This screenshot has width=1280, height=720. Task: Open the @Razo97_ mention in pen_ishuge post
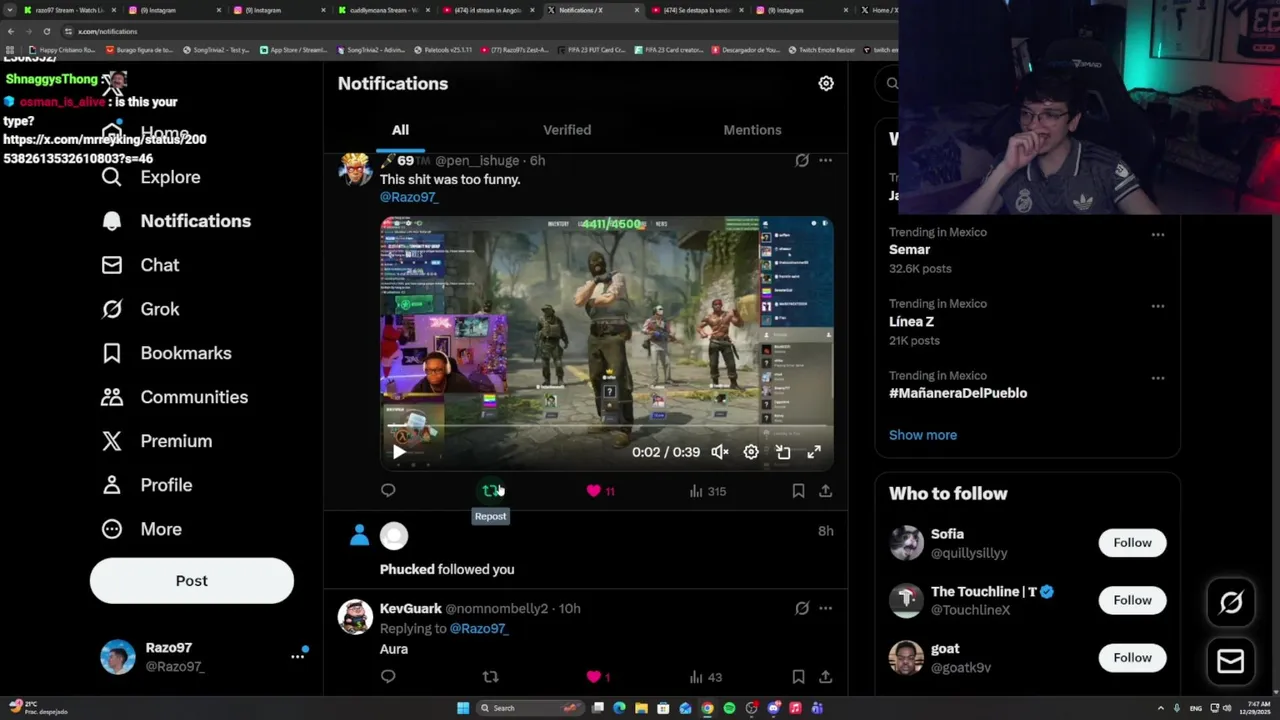tap(409, 197)
